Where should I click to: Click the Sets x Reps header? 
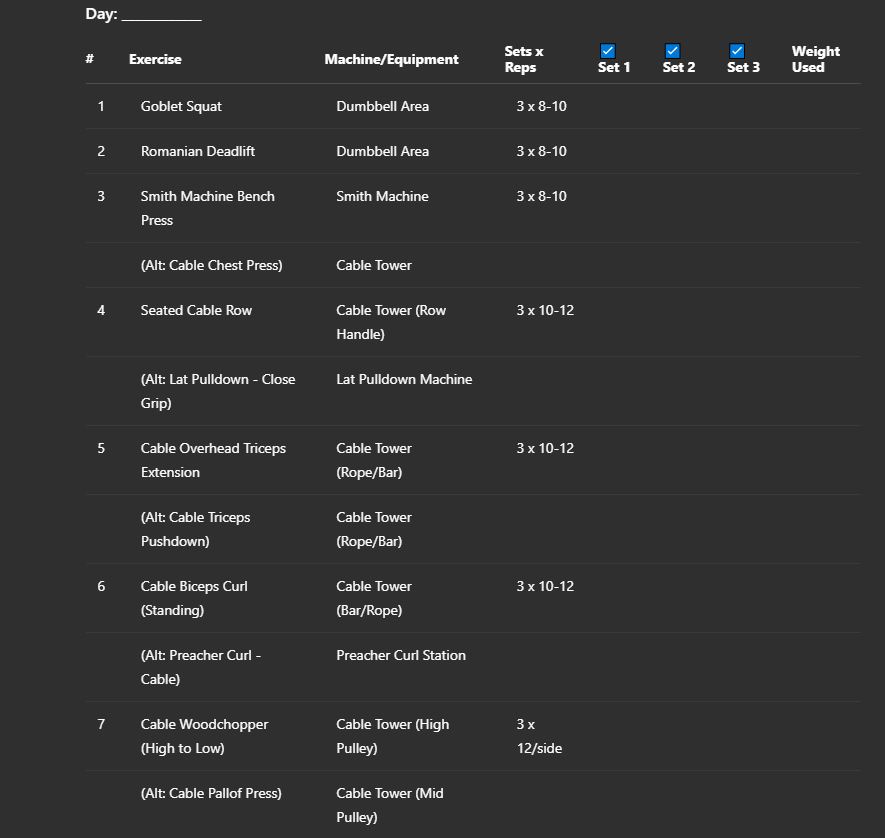tap(524, 59)
